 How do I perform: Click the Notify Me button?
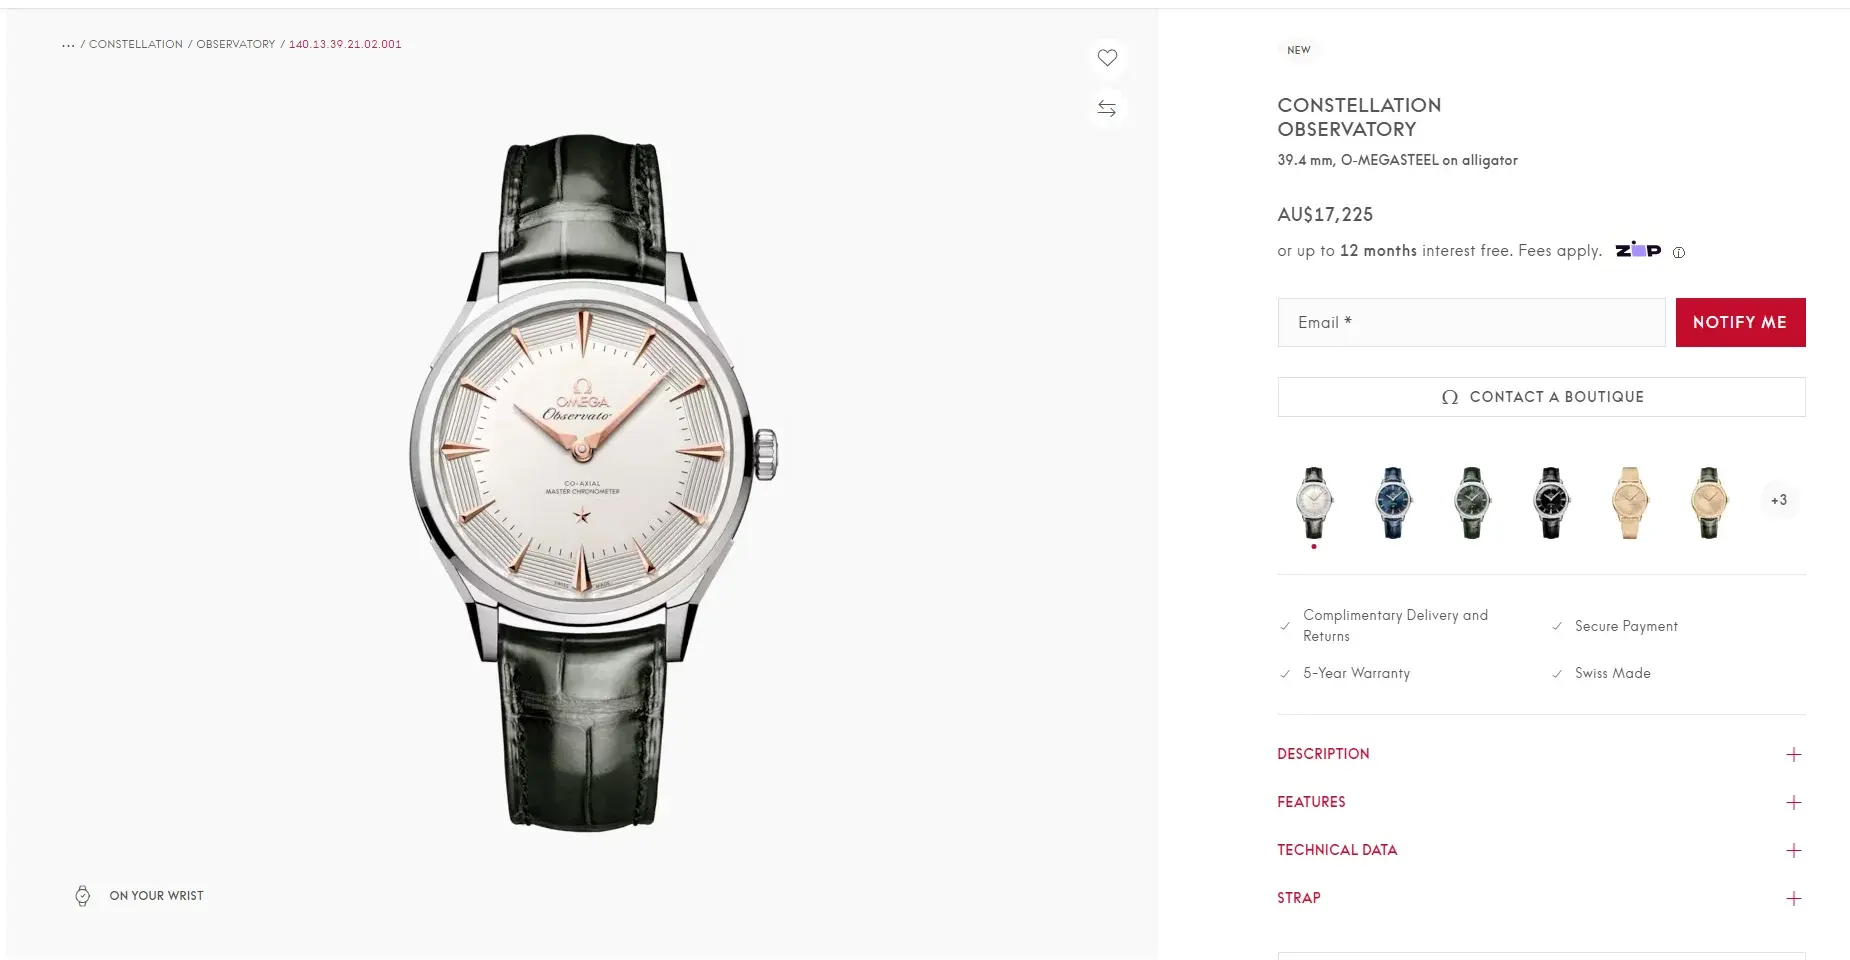[x=1740, y=322]
